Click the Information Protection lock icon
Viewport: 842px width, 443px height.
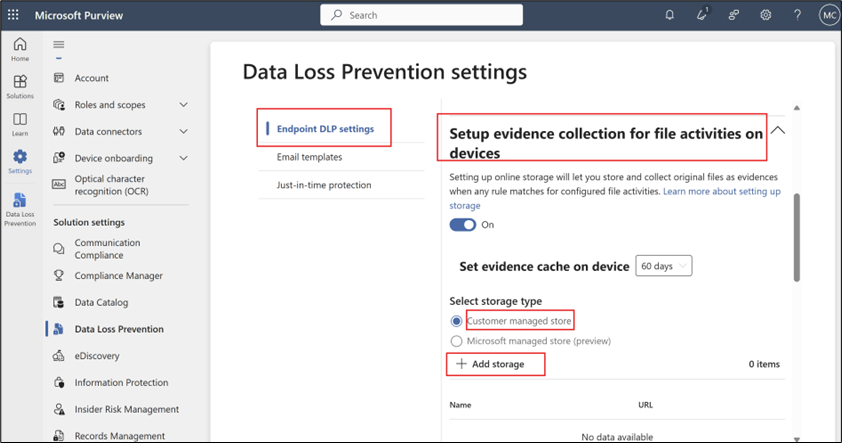coord(59,382)
